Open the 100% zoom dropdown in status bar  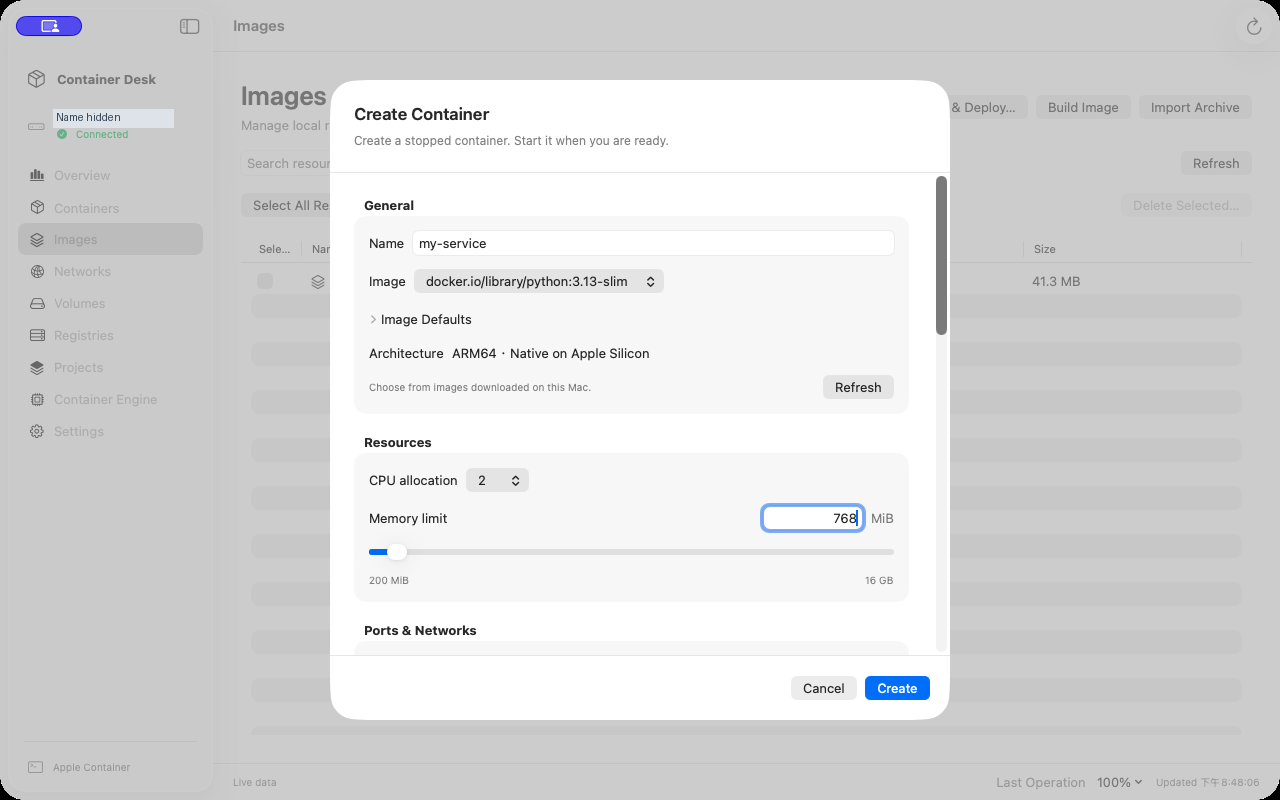coord(1120,783)
